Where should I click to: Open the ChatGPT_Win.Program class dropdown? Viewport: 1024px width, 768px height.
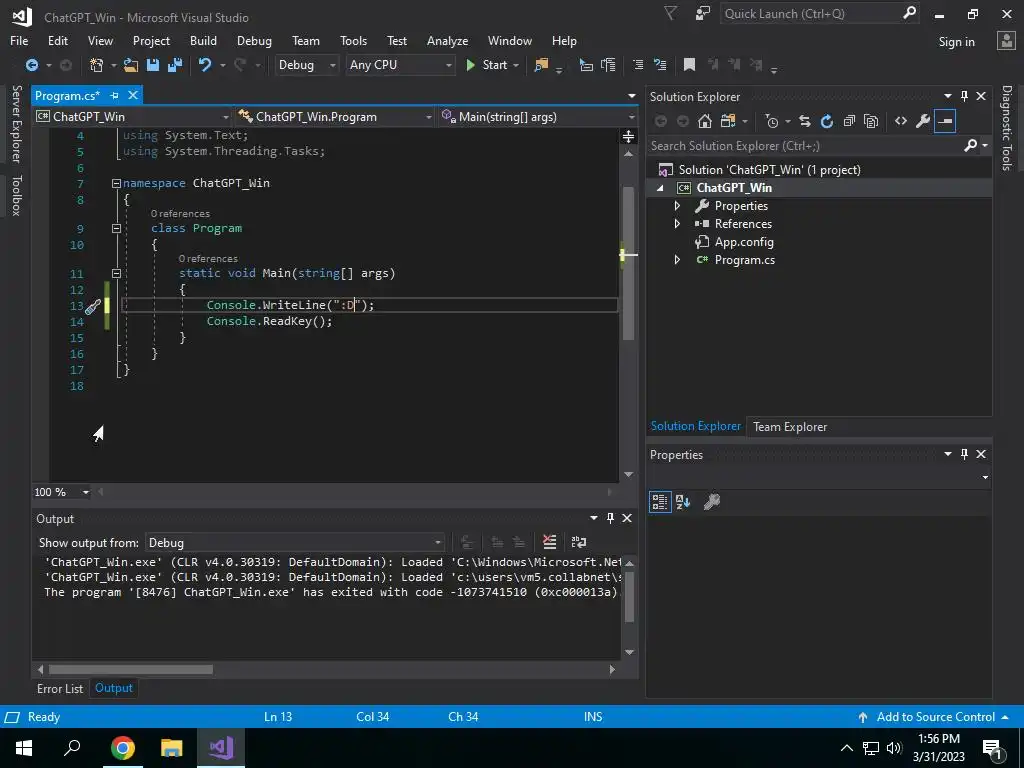click(335, 117)
